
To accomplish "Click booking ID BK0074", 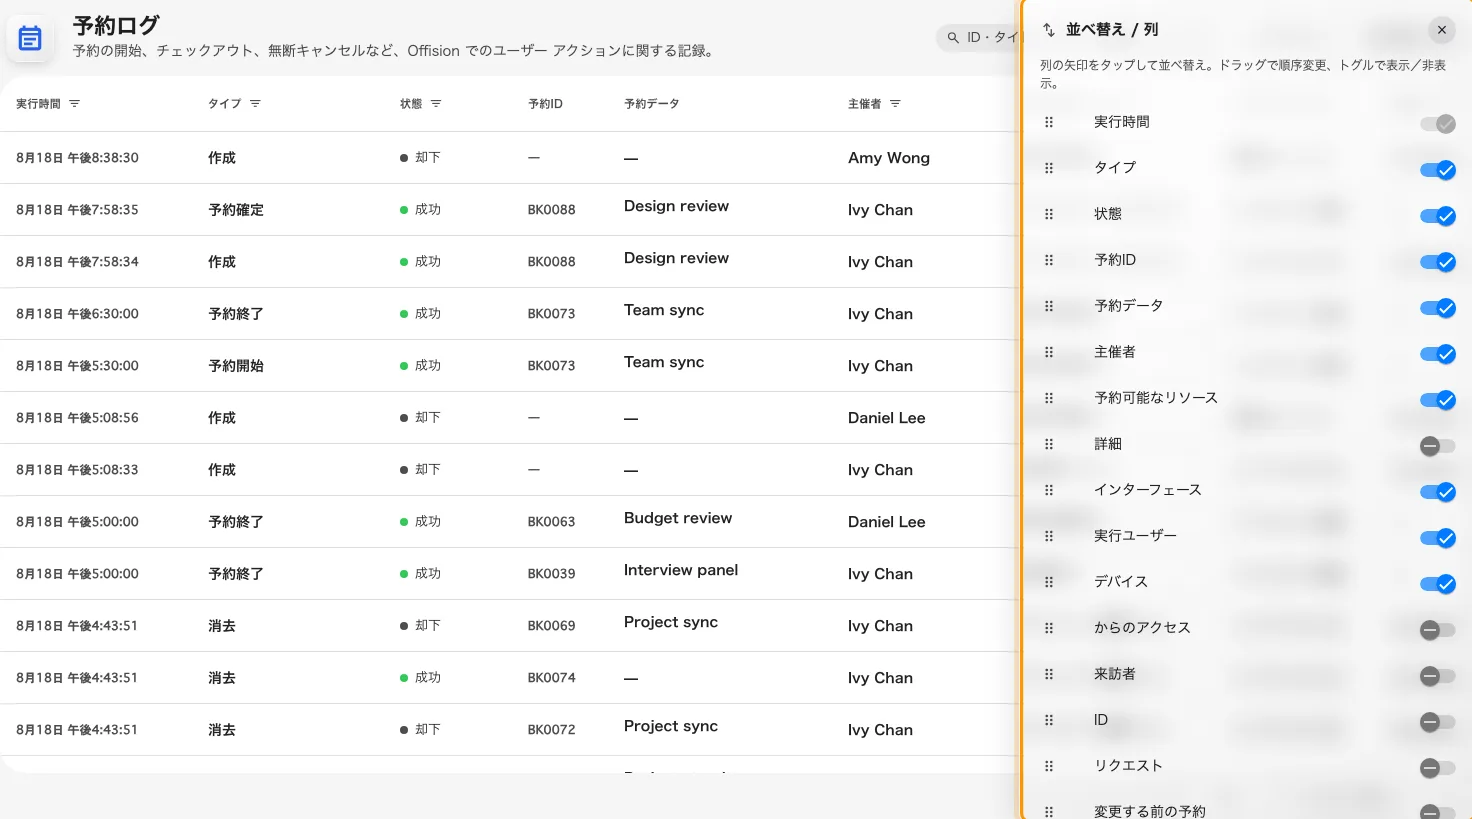I will [x=552, y=678].
